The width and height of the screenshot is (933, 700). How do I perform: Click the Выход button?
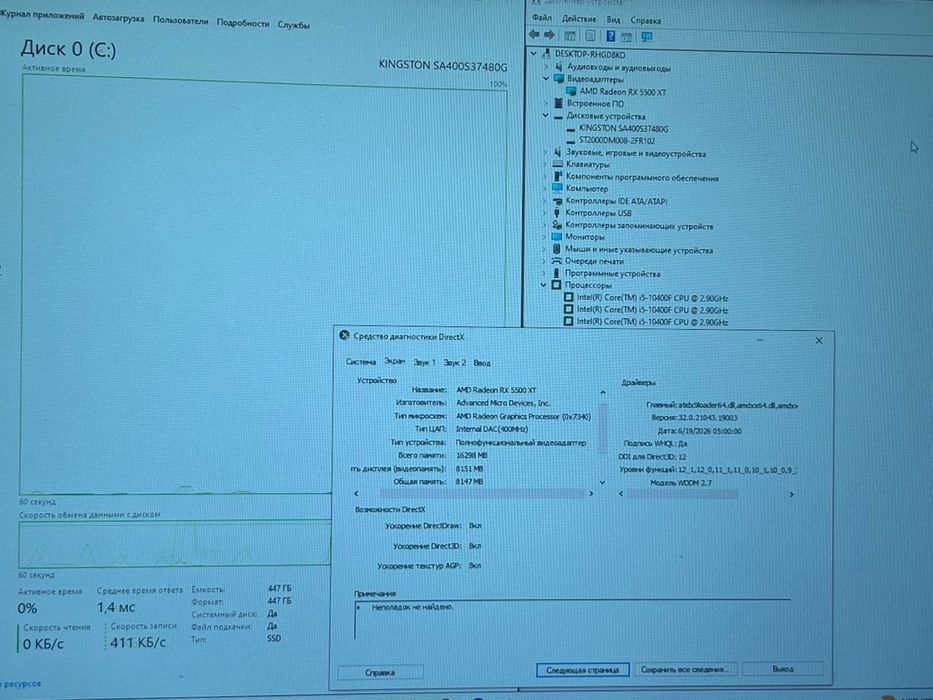(782, 668)
